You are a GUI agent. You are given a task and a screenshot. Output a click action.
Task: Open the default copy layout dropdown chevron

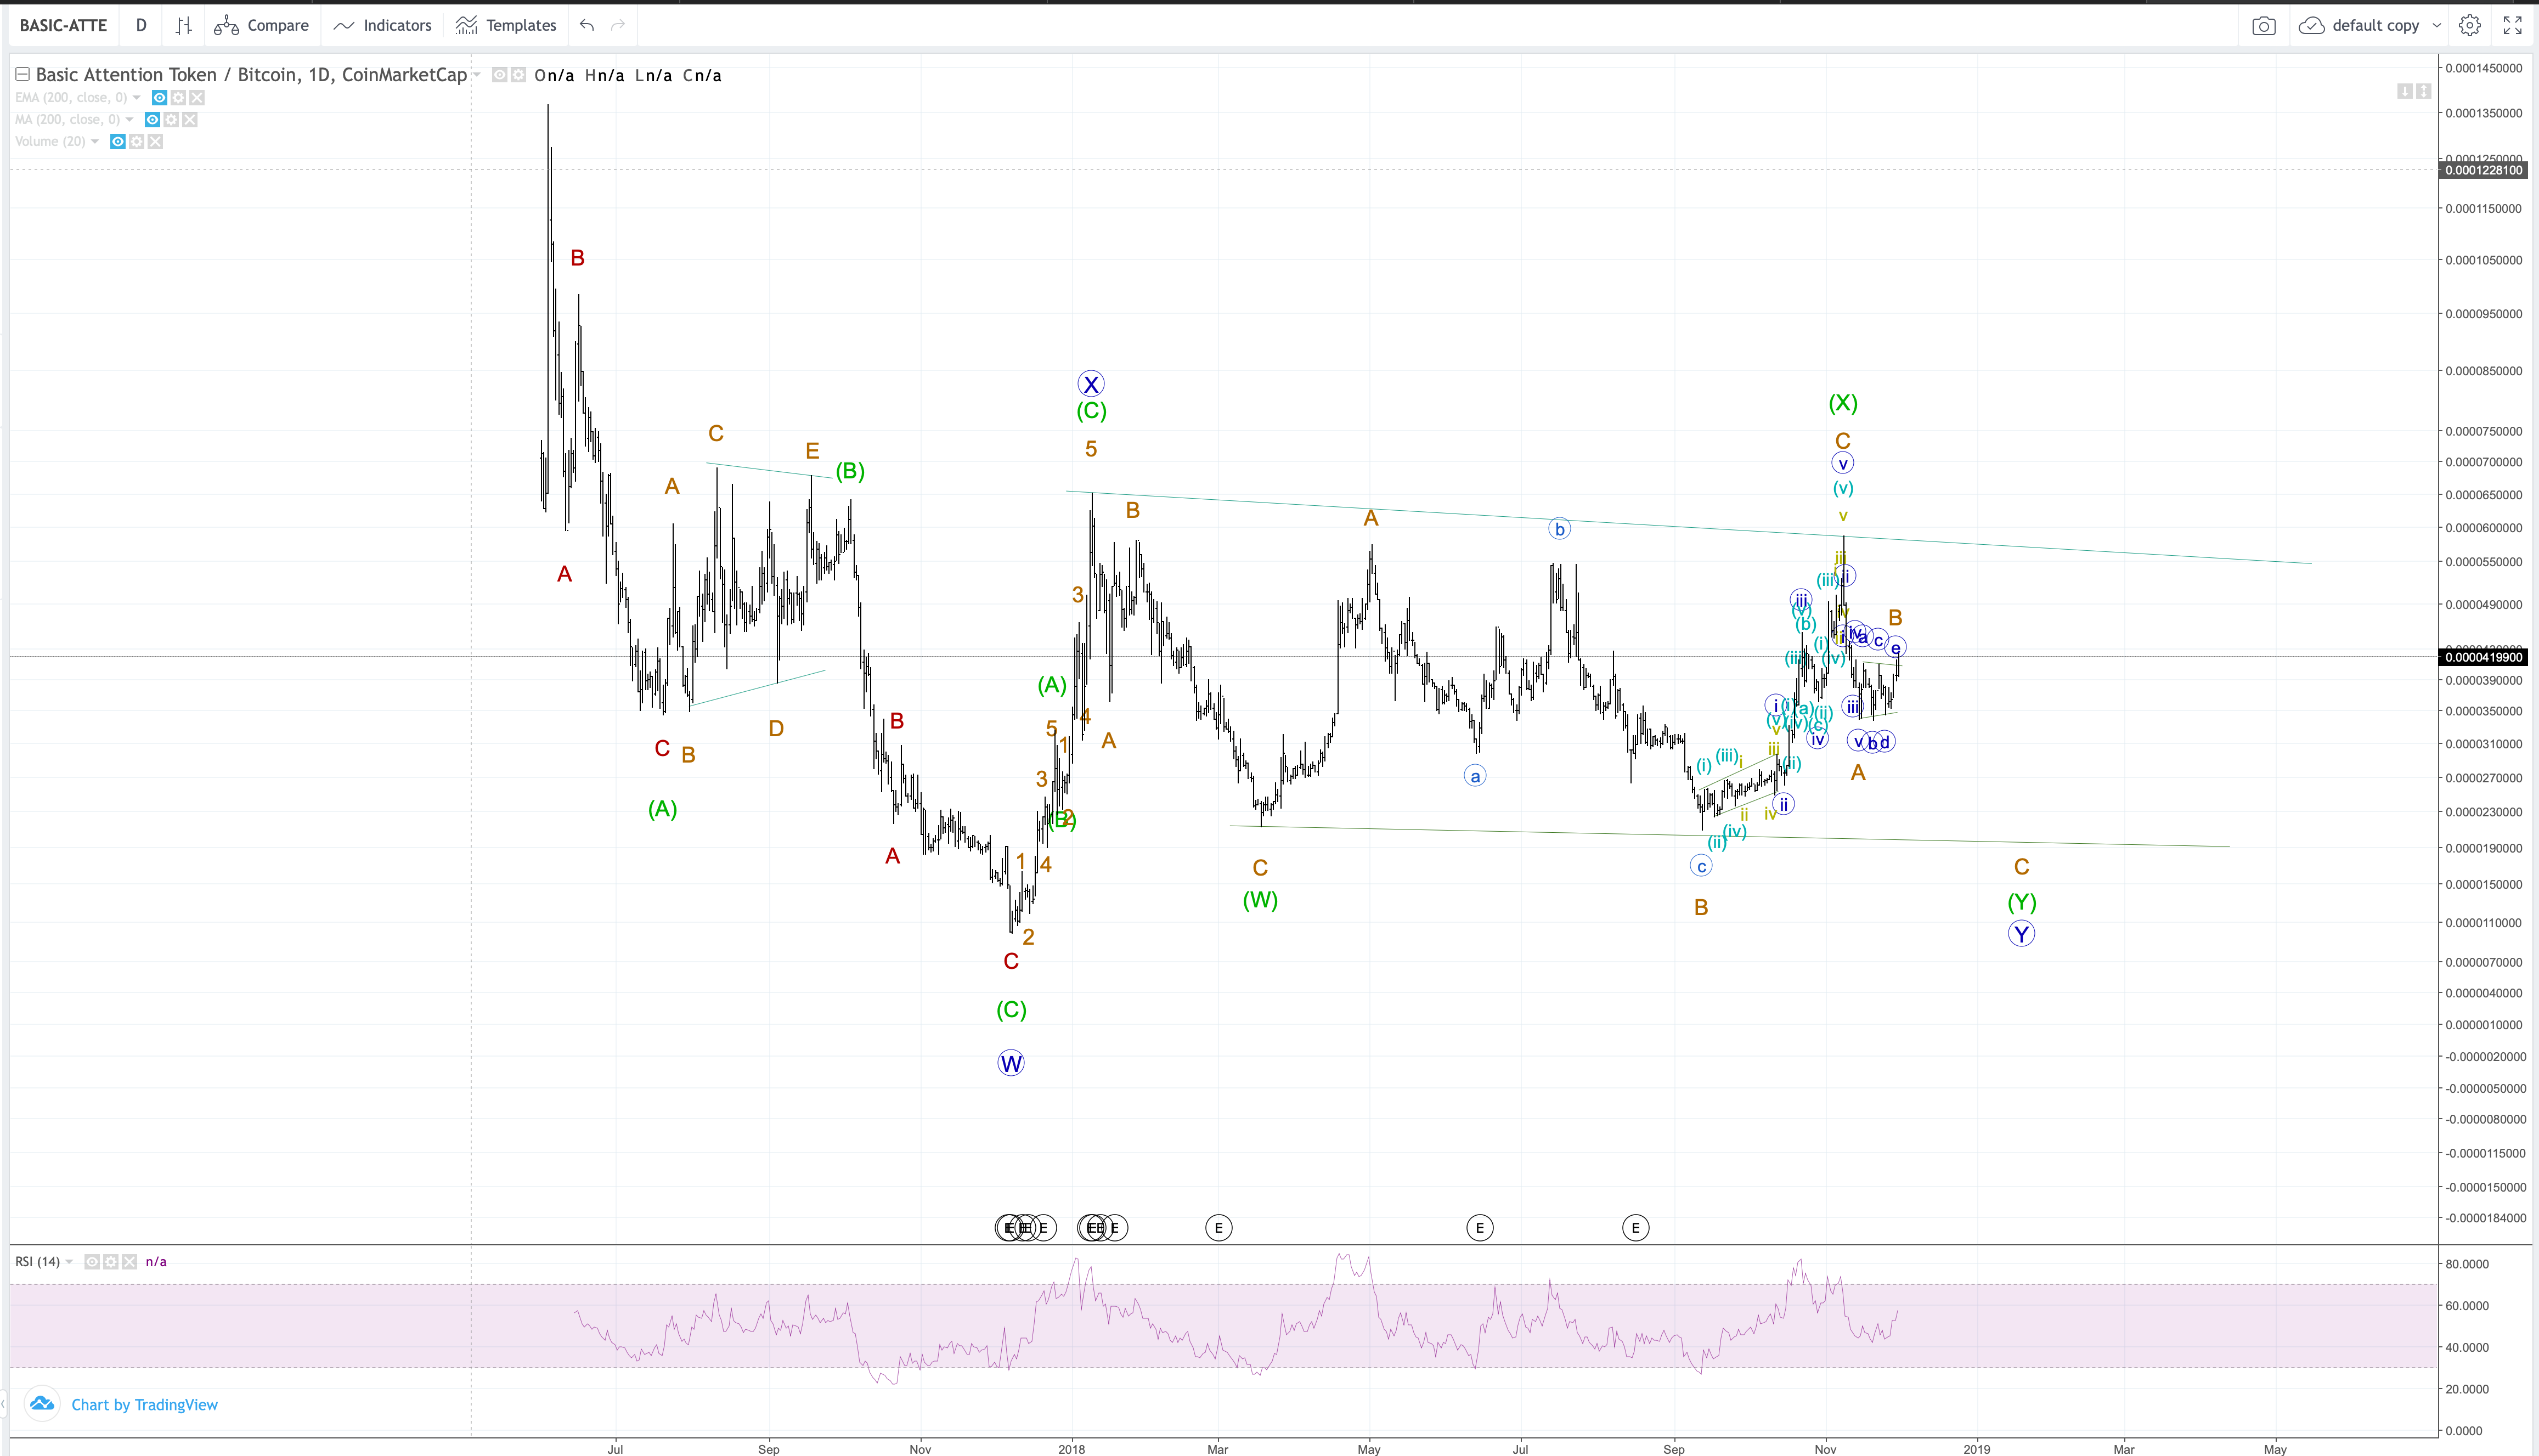pos(2437,26)
